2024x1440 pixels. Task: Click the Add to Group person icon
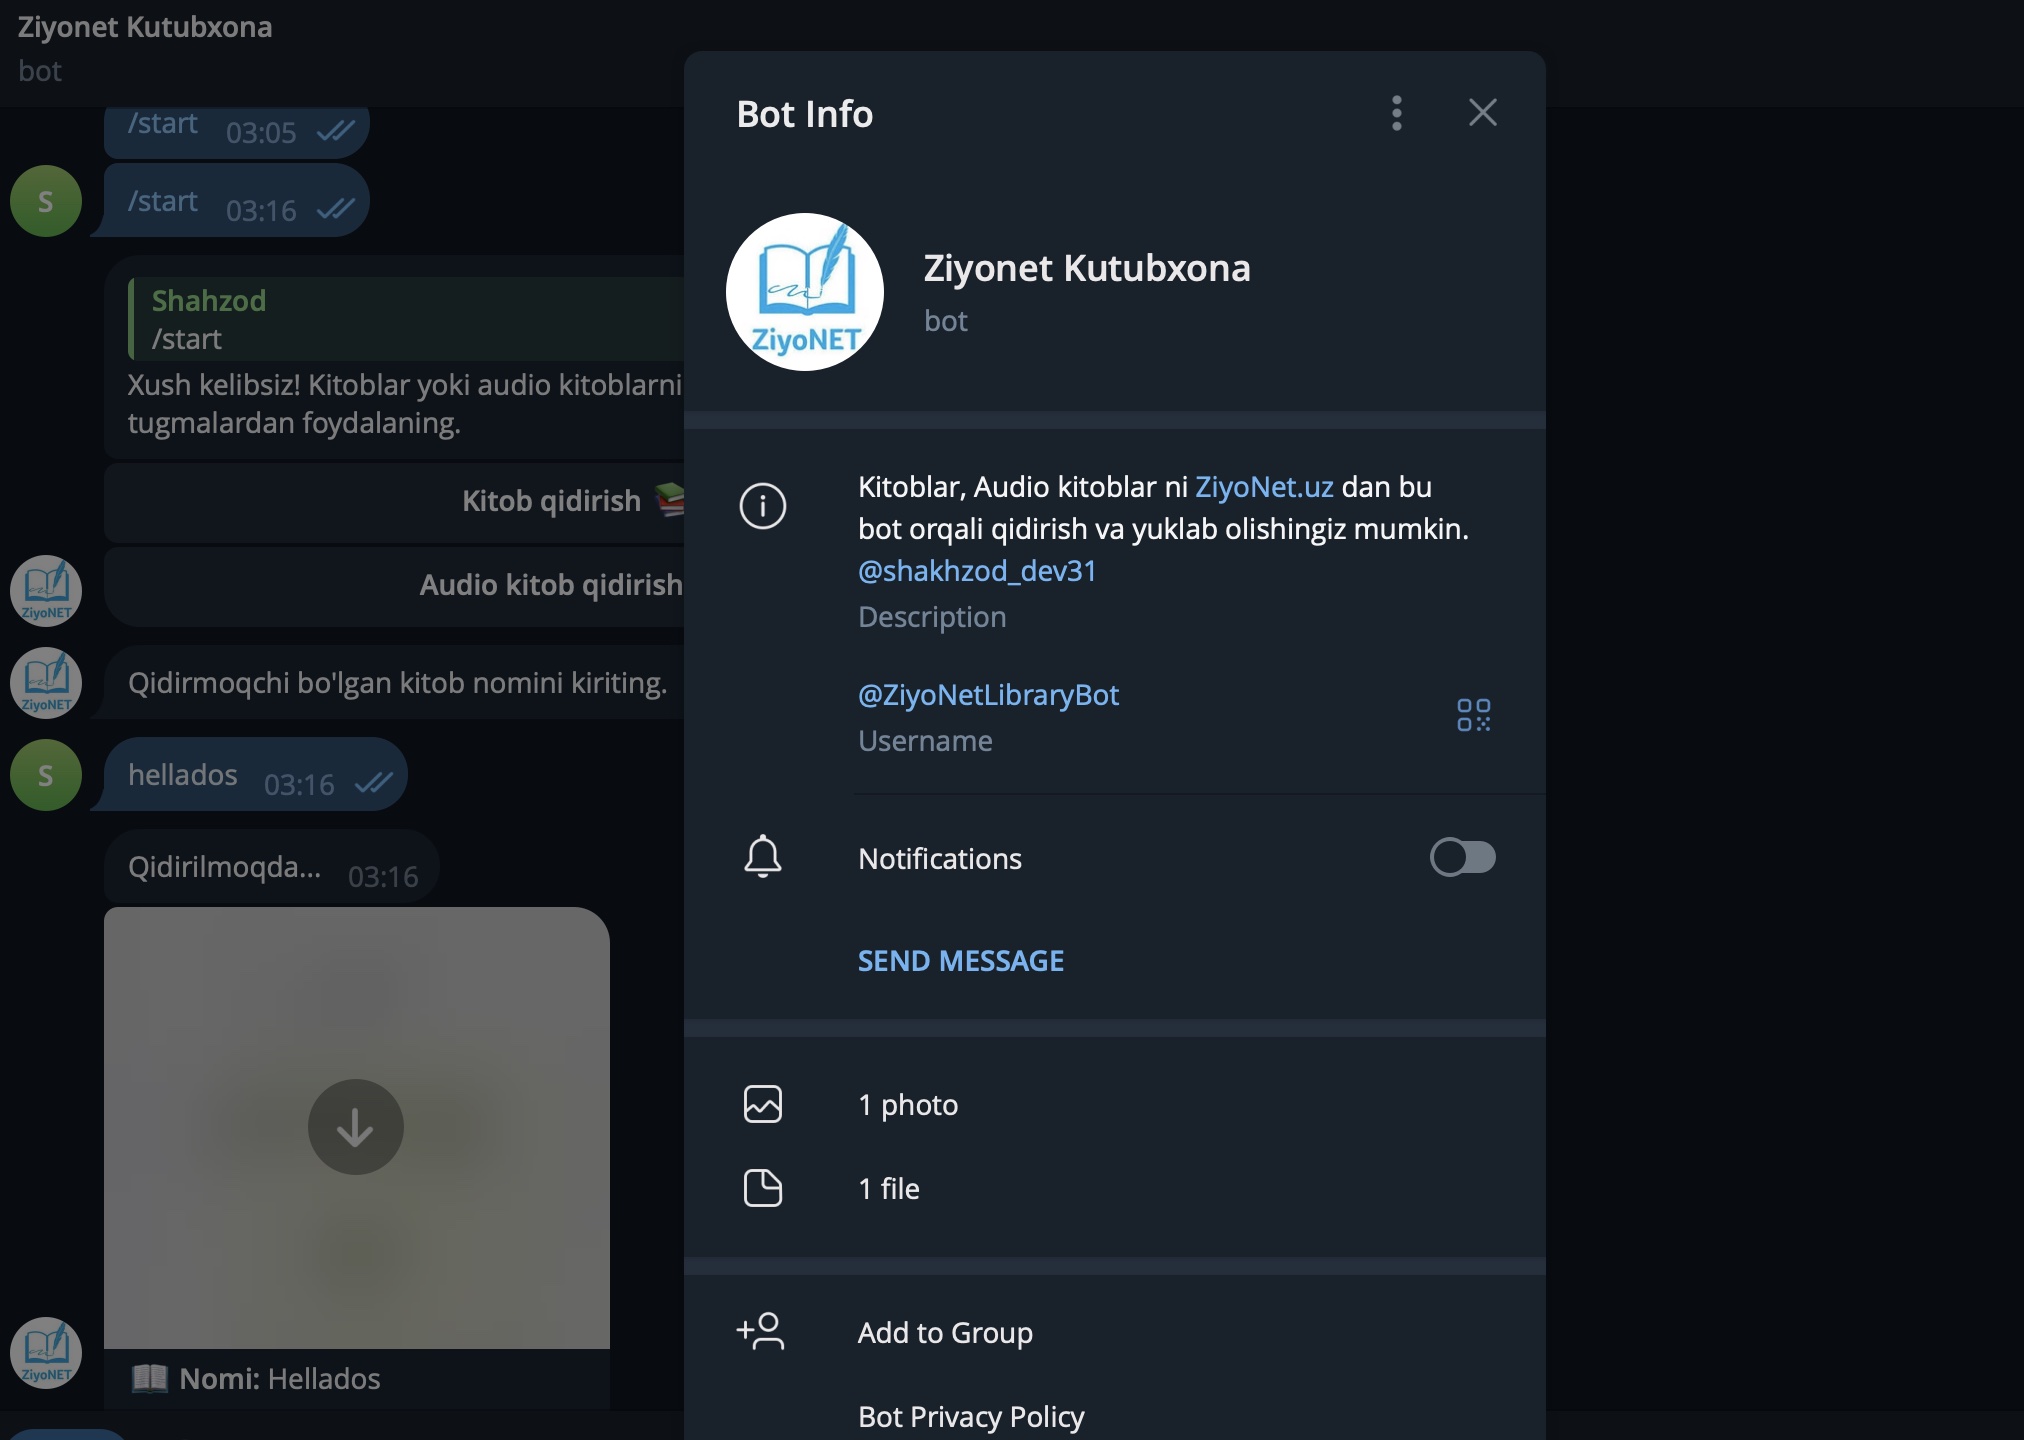click(761, 1332)
